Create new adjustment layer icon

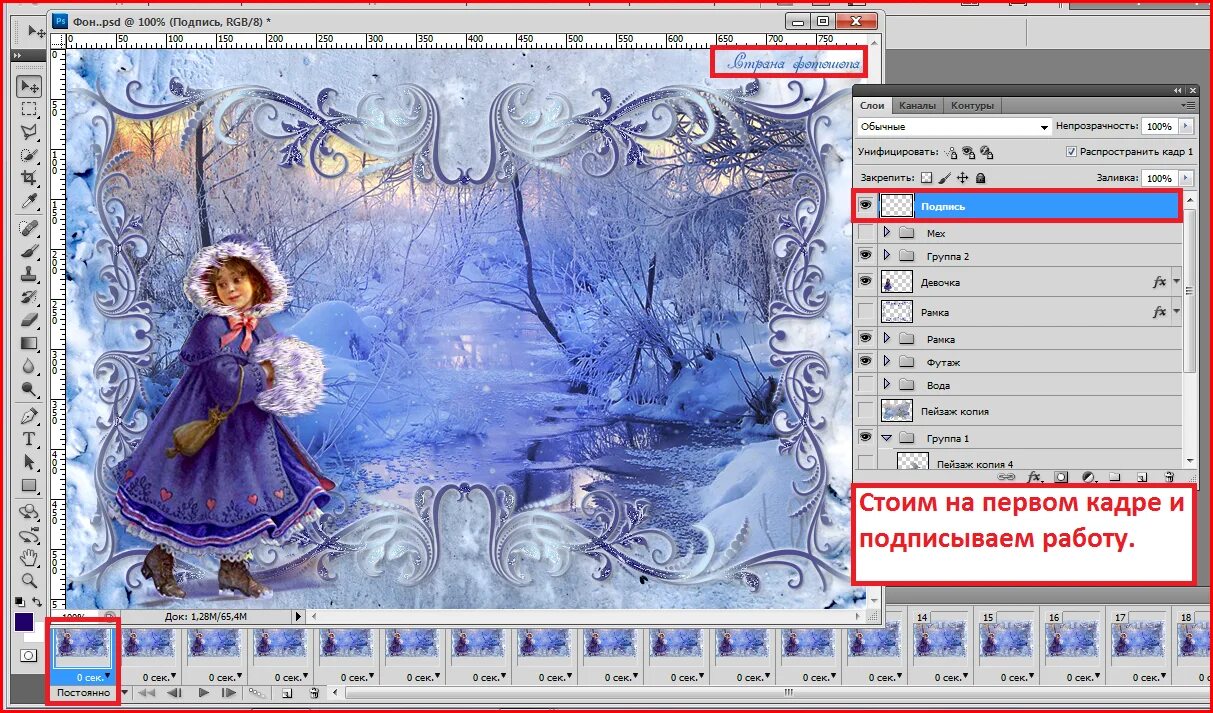pyautogui.click(x=1088, y=478)
